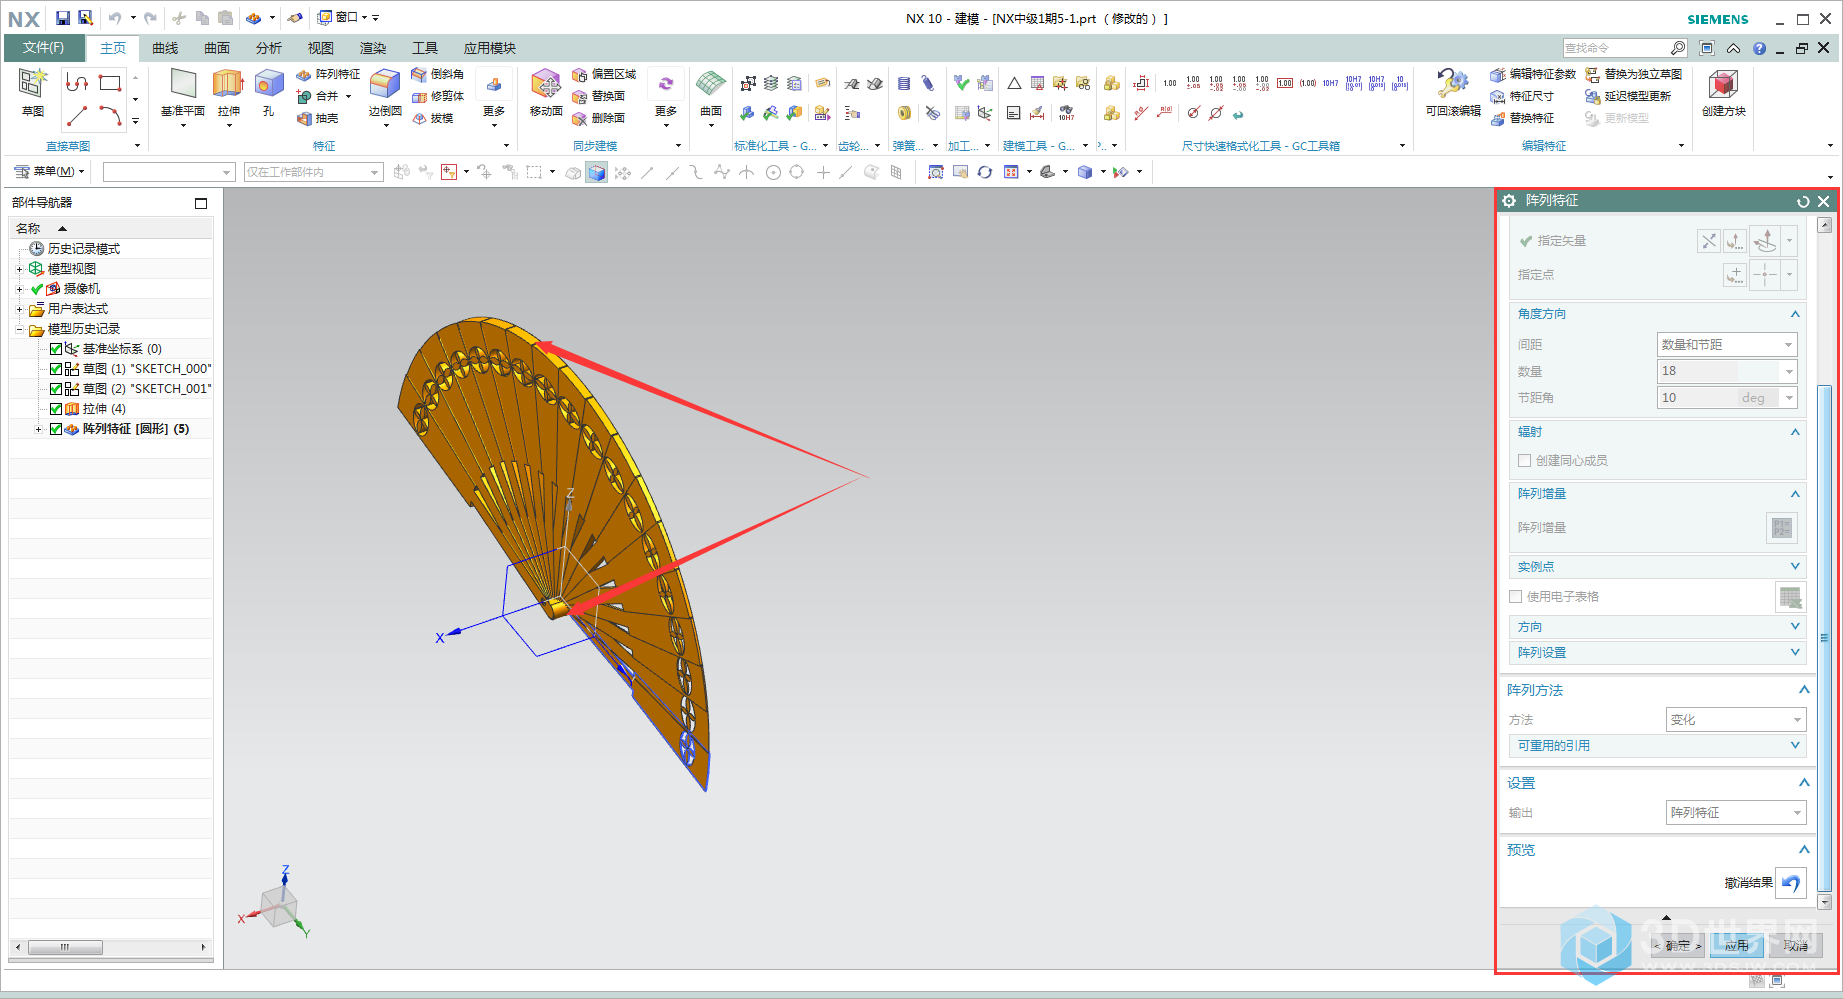Click the Edge Blend (边倒圆) tool

click(385, 92)
